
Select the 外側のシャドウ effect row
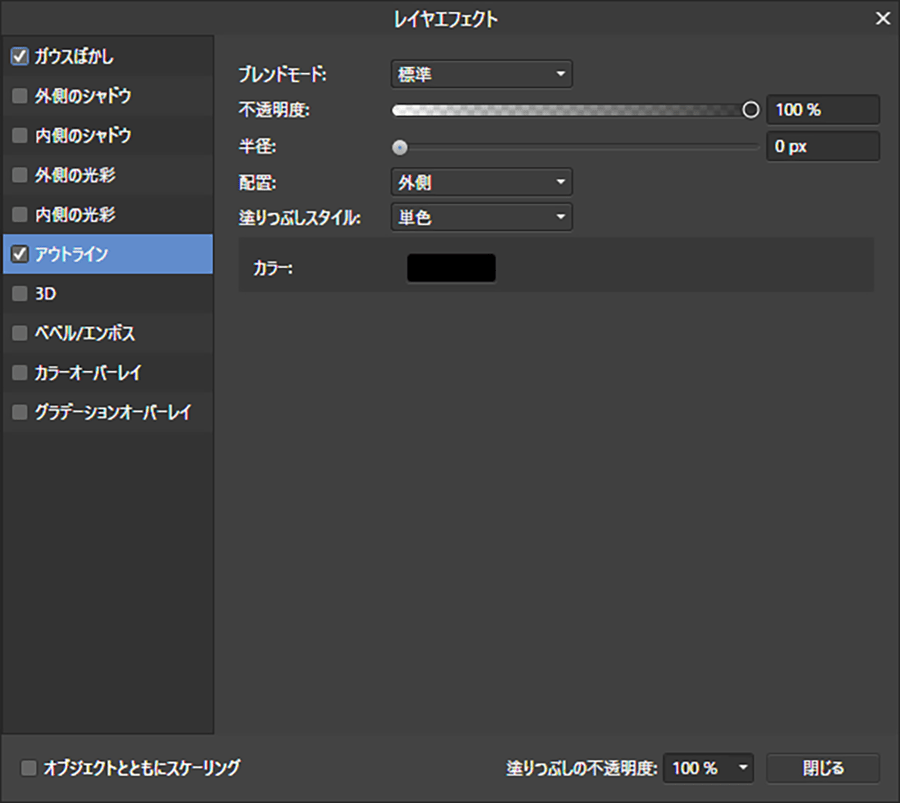(108, 96)
